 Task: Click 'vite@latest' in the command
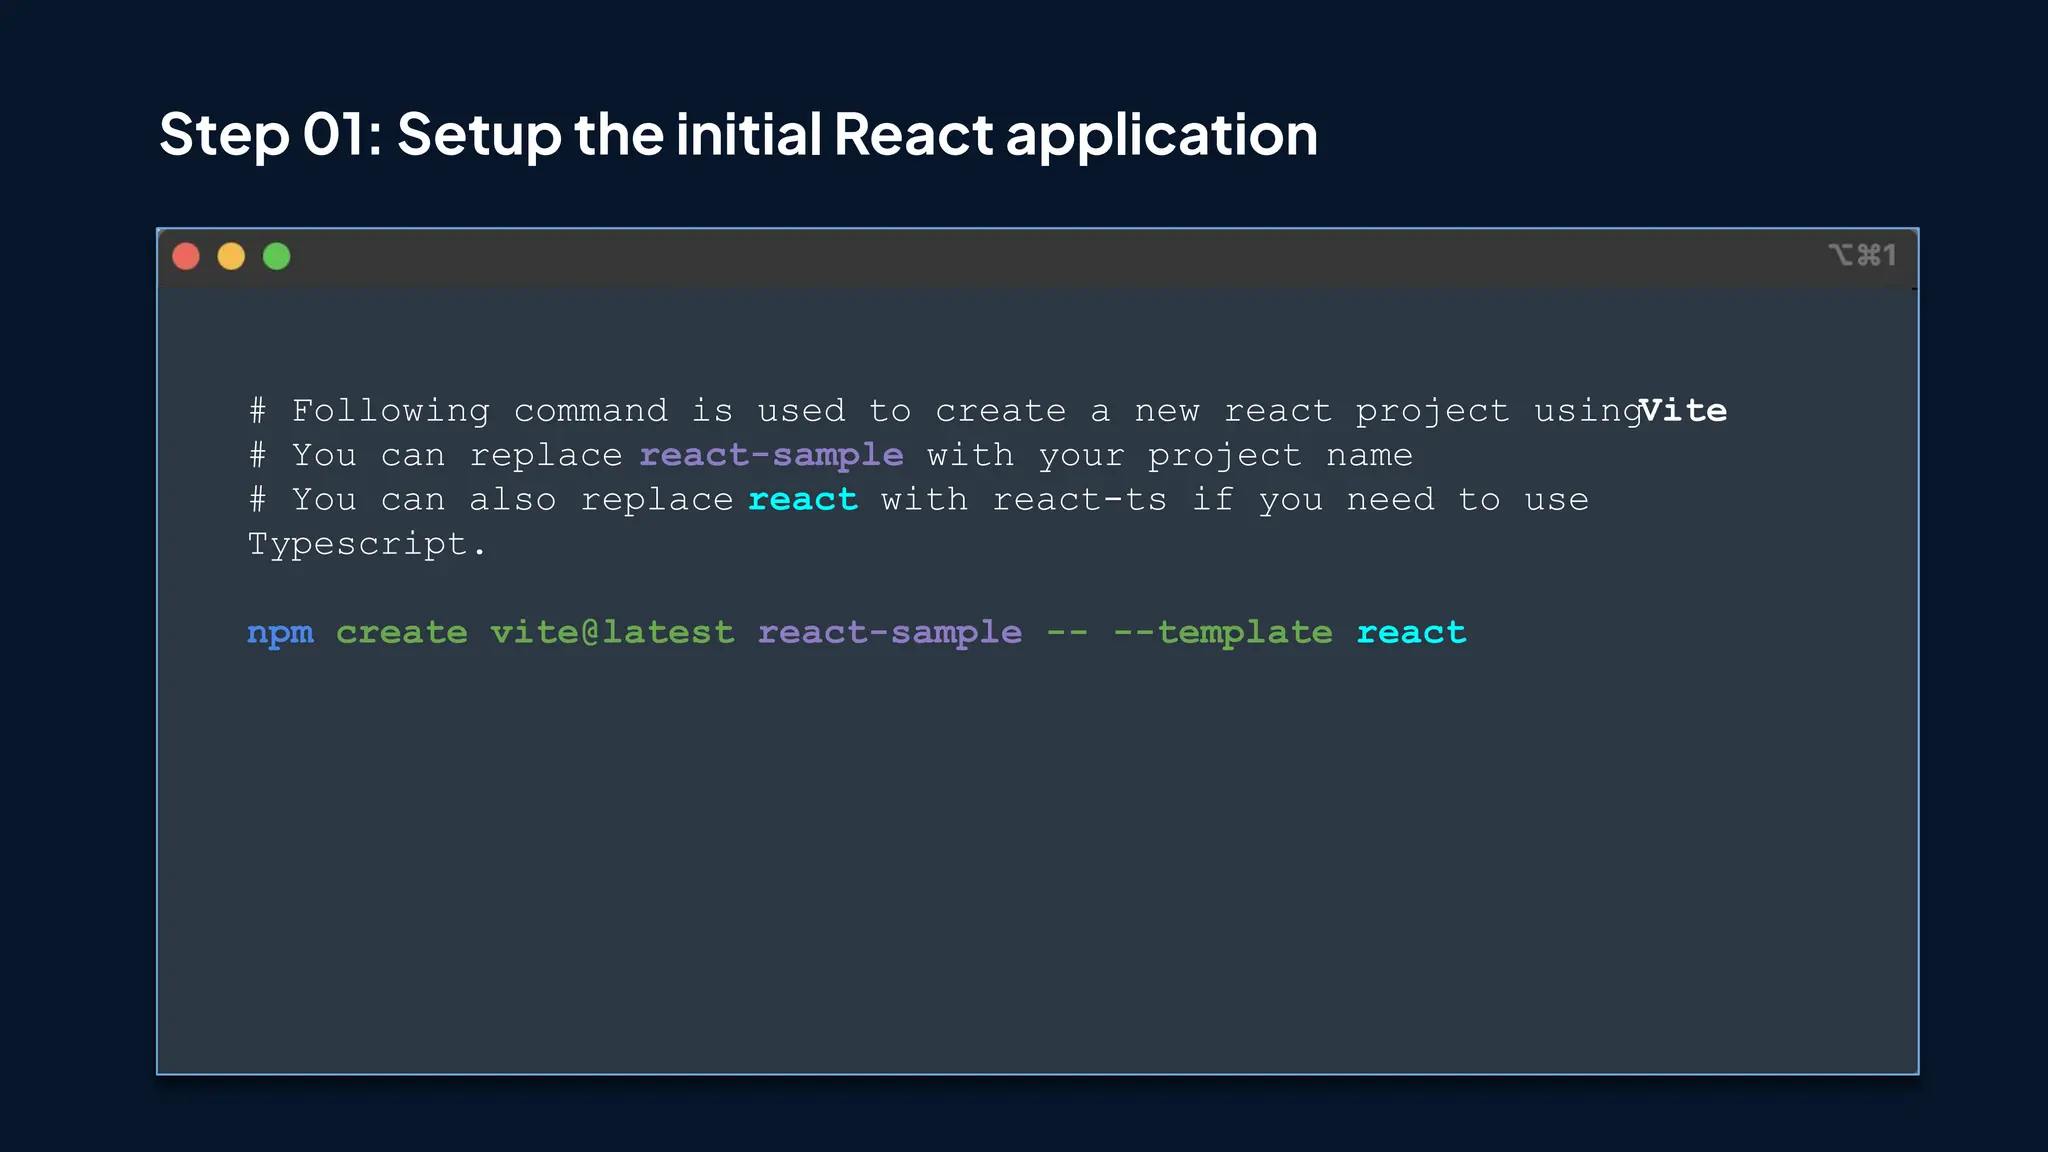612,632
